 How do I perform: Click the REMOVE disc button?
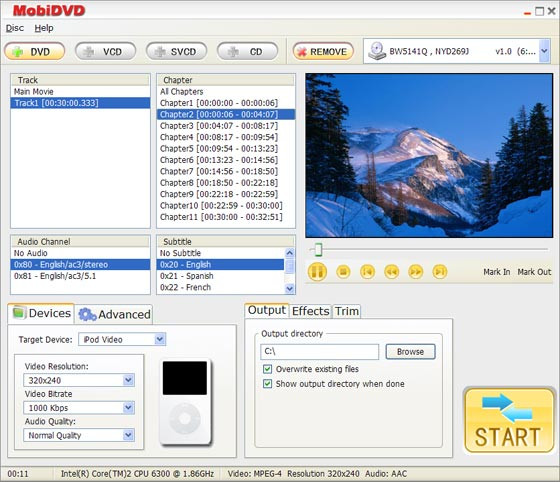323,52
